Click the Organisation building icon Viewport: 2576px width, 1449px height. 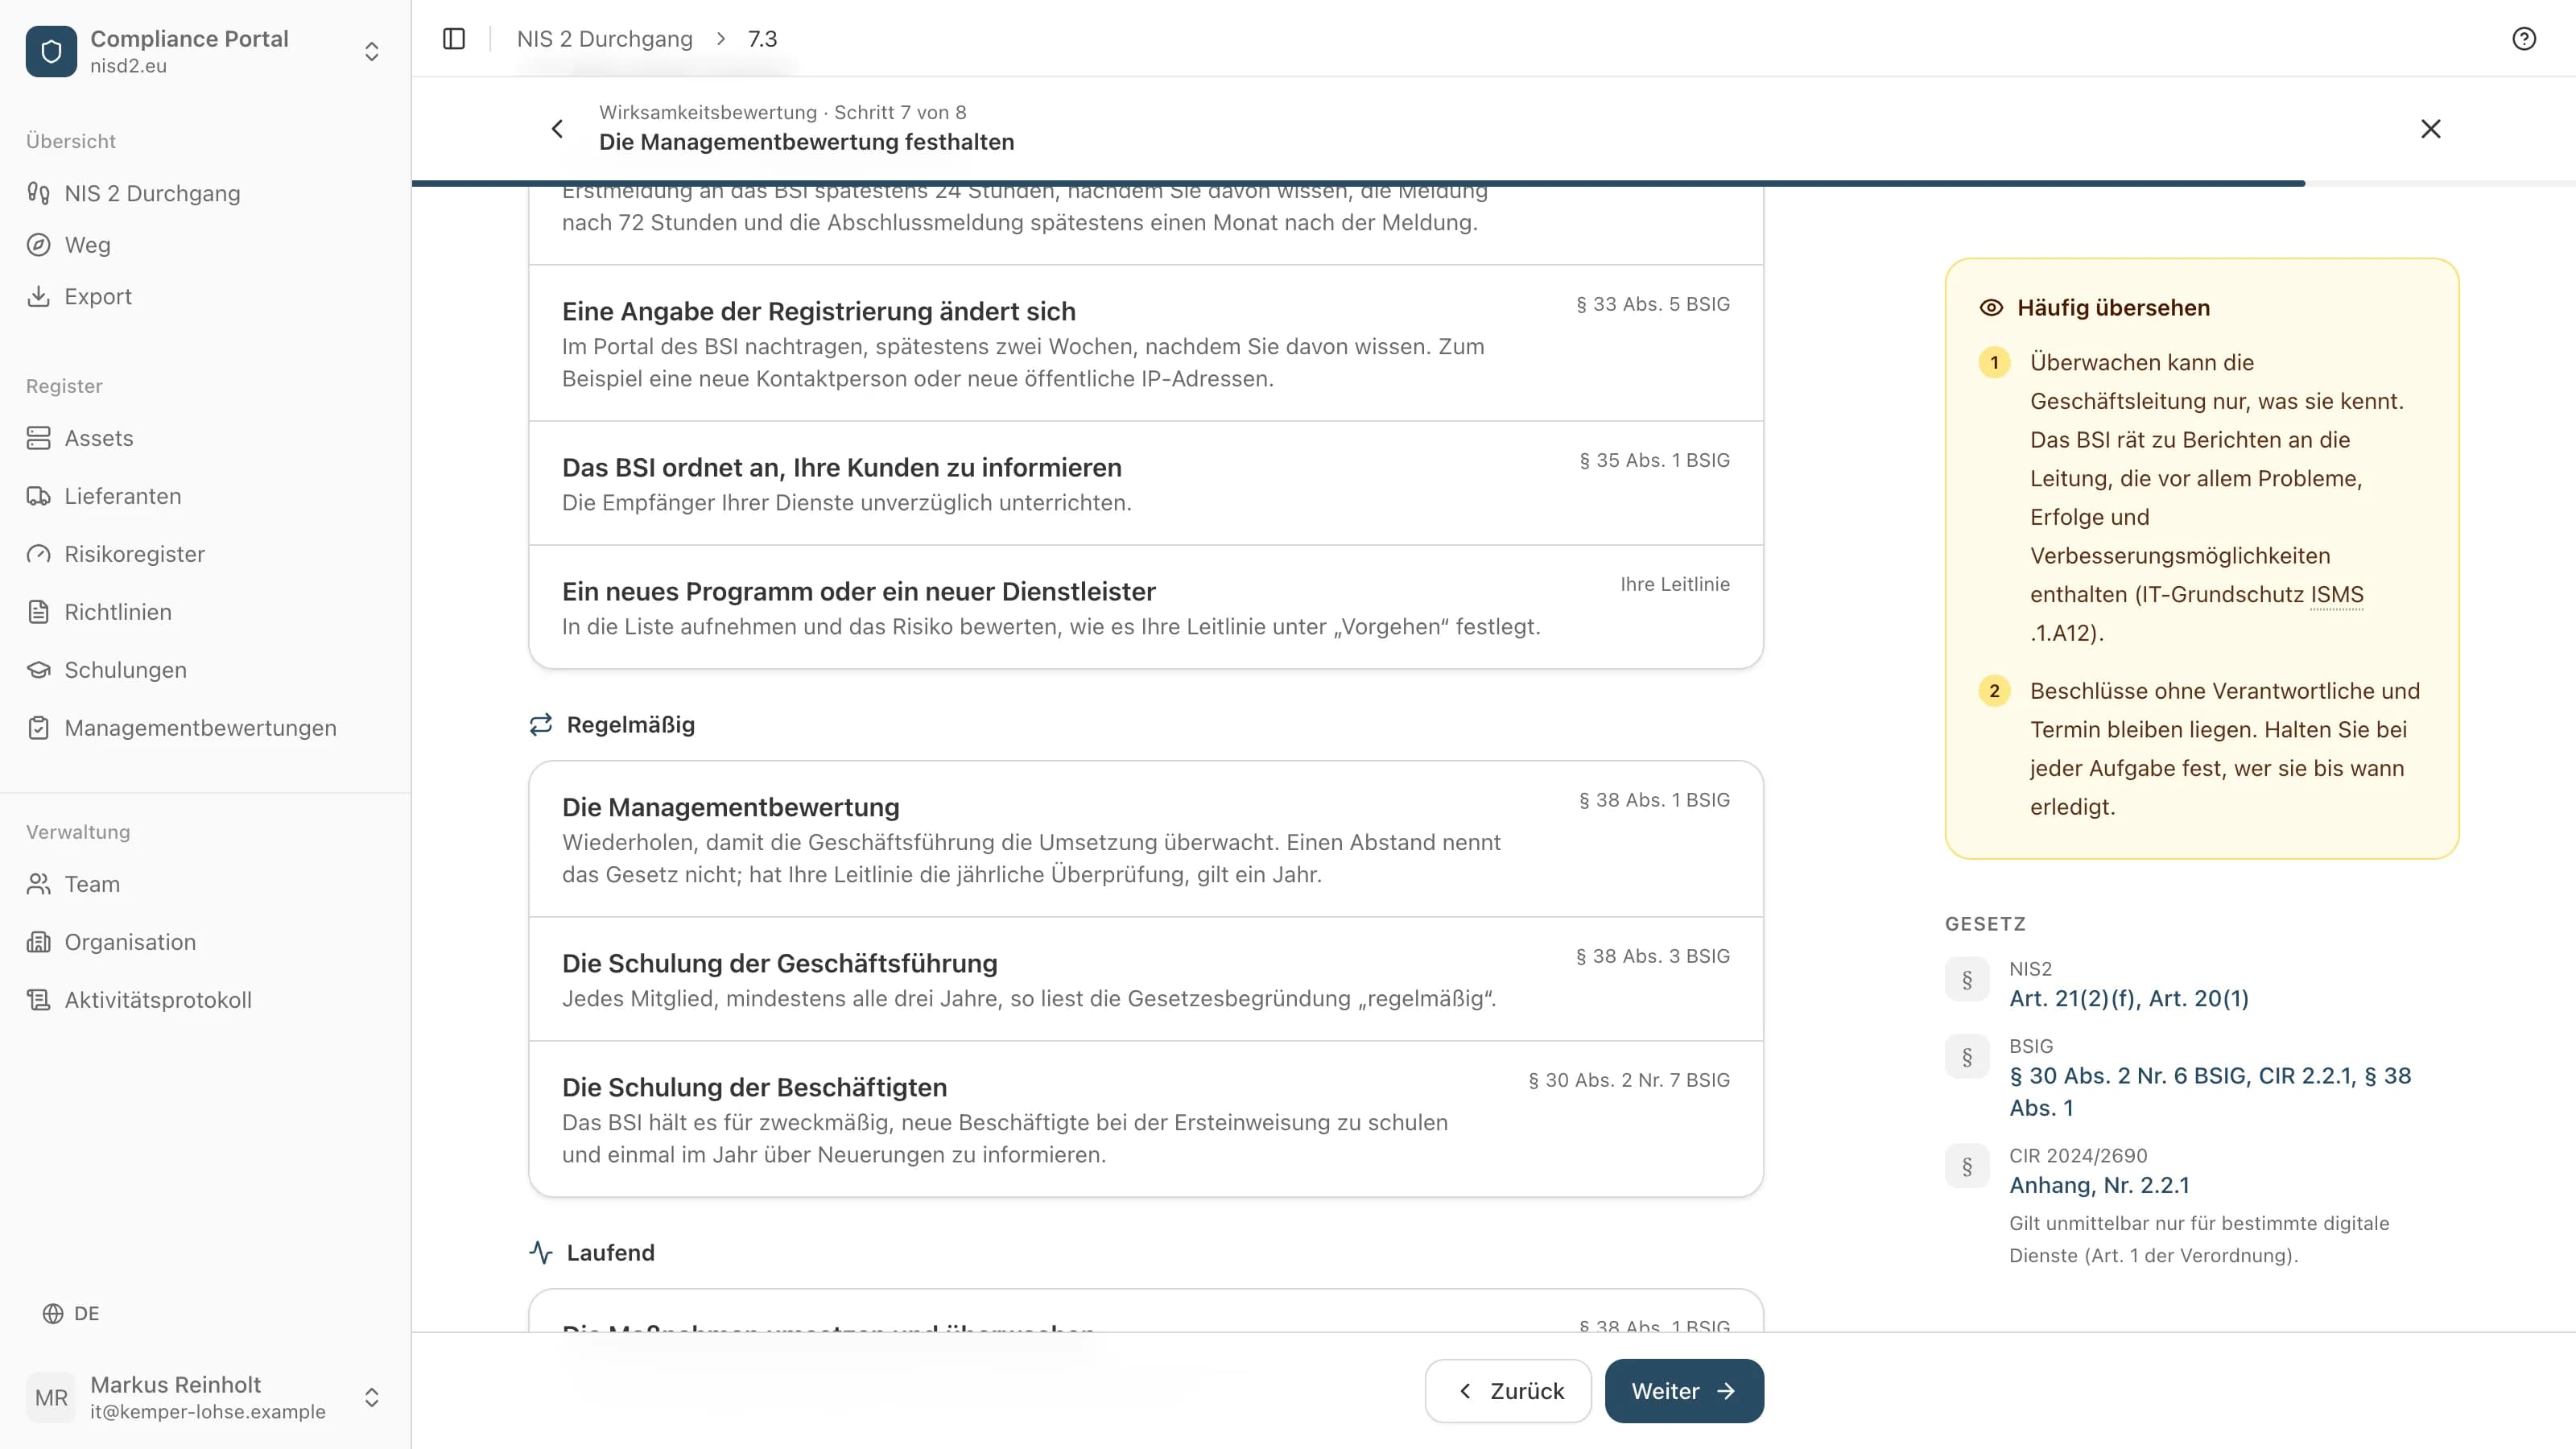coord(39,942)
